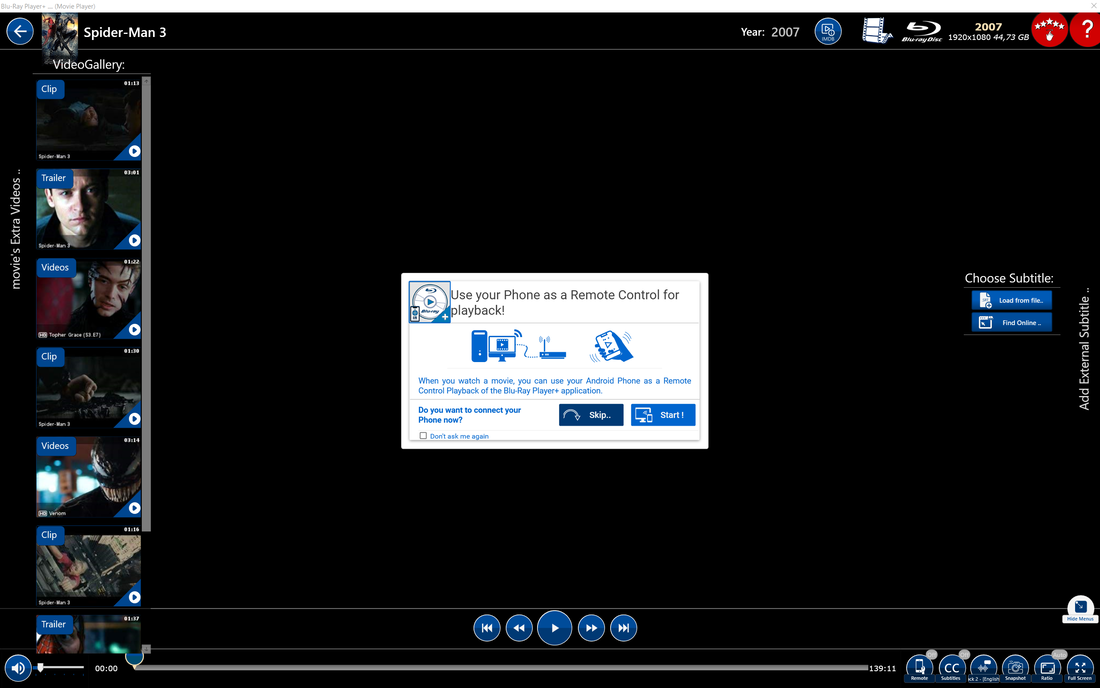
Task: Hide the player menus
Action: click(x=1080, y=608)
